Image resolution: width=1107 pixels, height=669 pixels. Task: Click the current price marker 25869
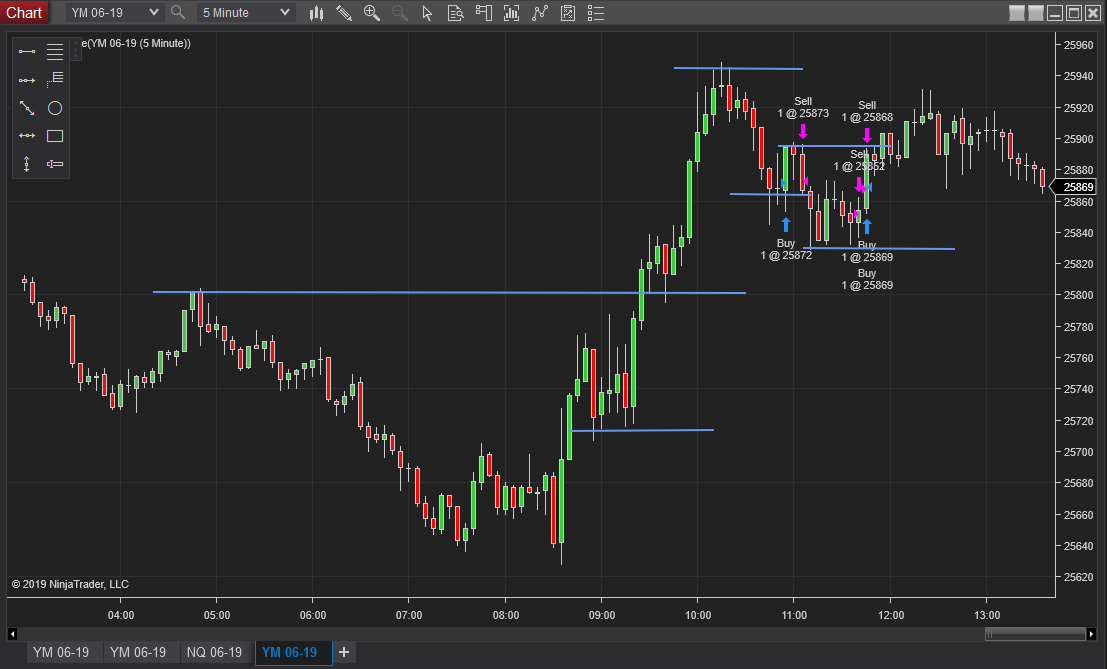point(1074,187)
